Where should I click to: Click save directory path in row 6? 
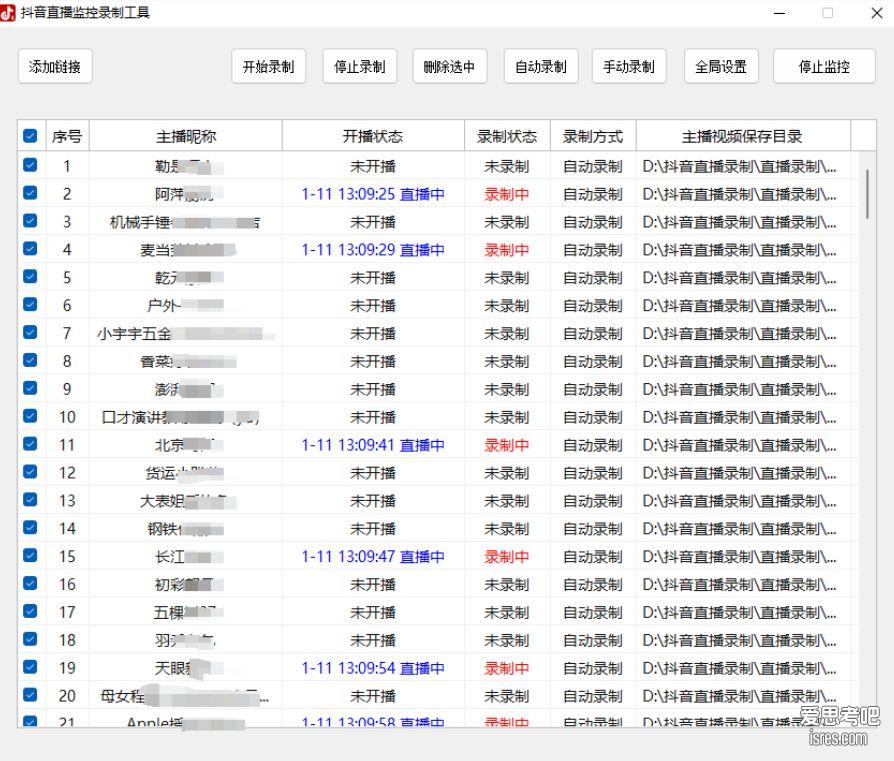tap(739, 306)
